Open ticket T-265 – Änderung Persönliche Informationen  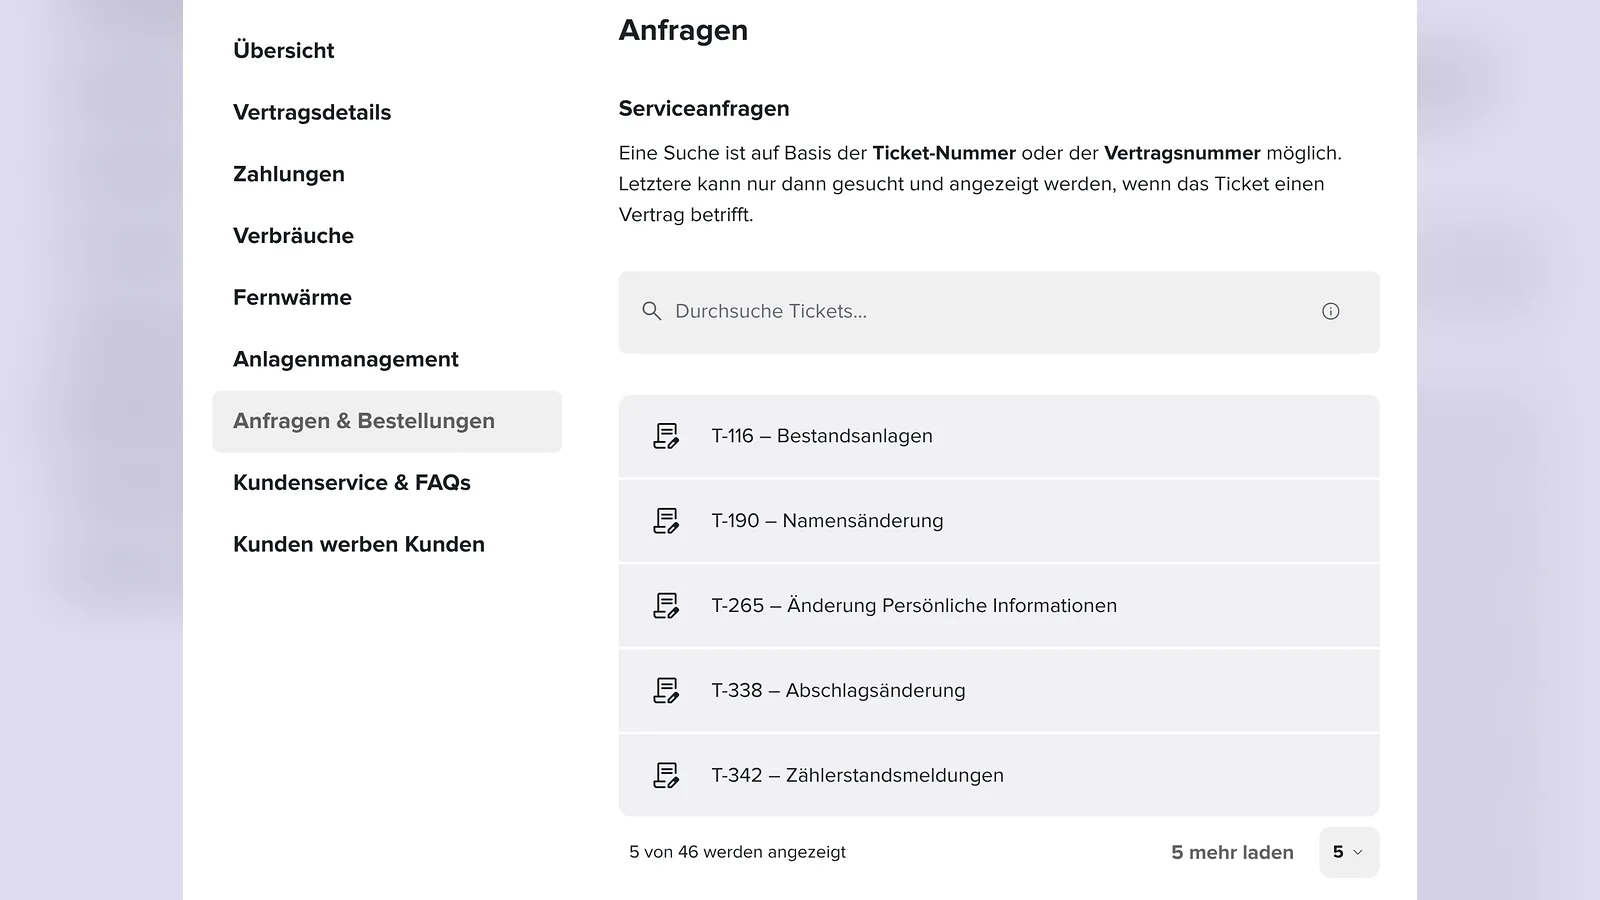[x=998, y=606]
